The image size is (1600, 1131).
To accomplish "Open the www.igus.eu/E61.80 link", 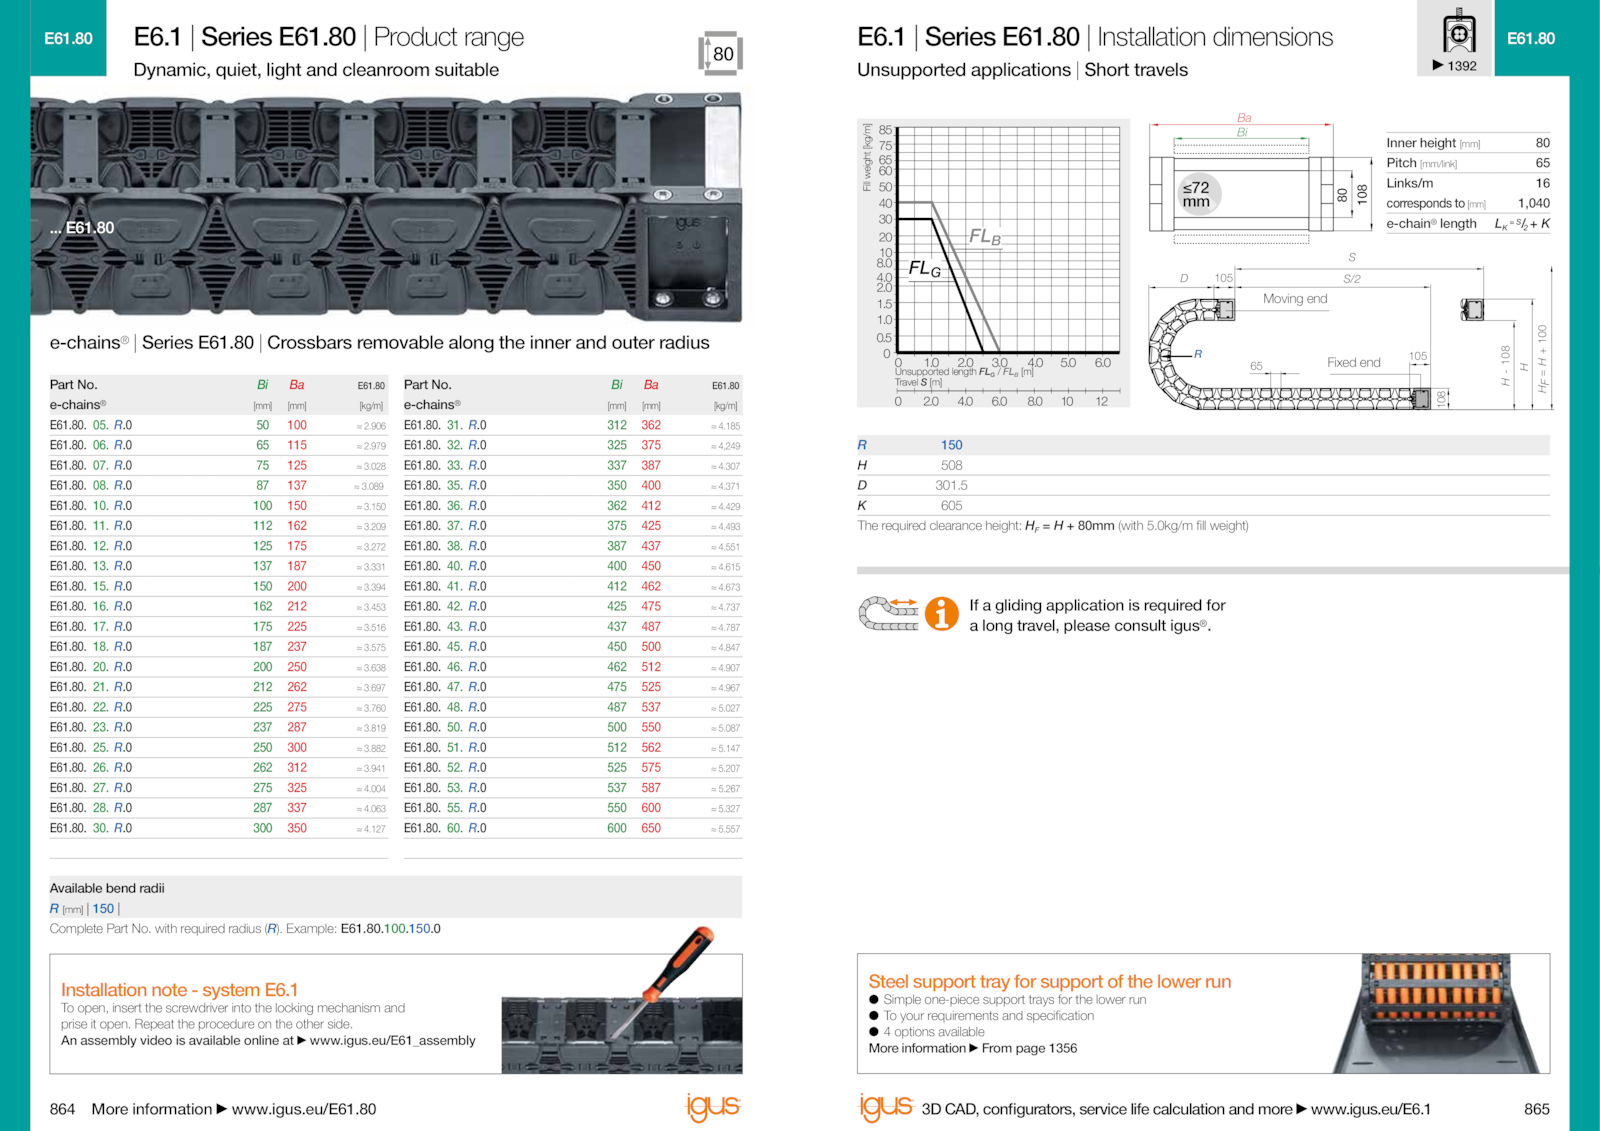I will point(304,1109).
